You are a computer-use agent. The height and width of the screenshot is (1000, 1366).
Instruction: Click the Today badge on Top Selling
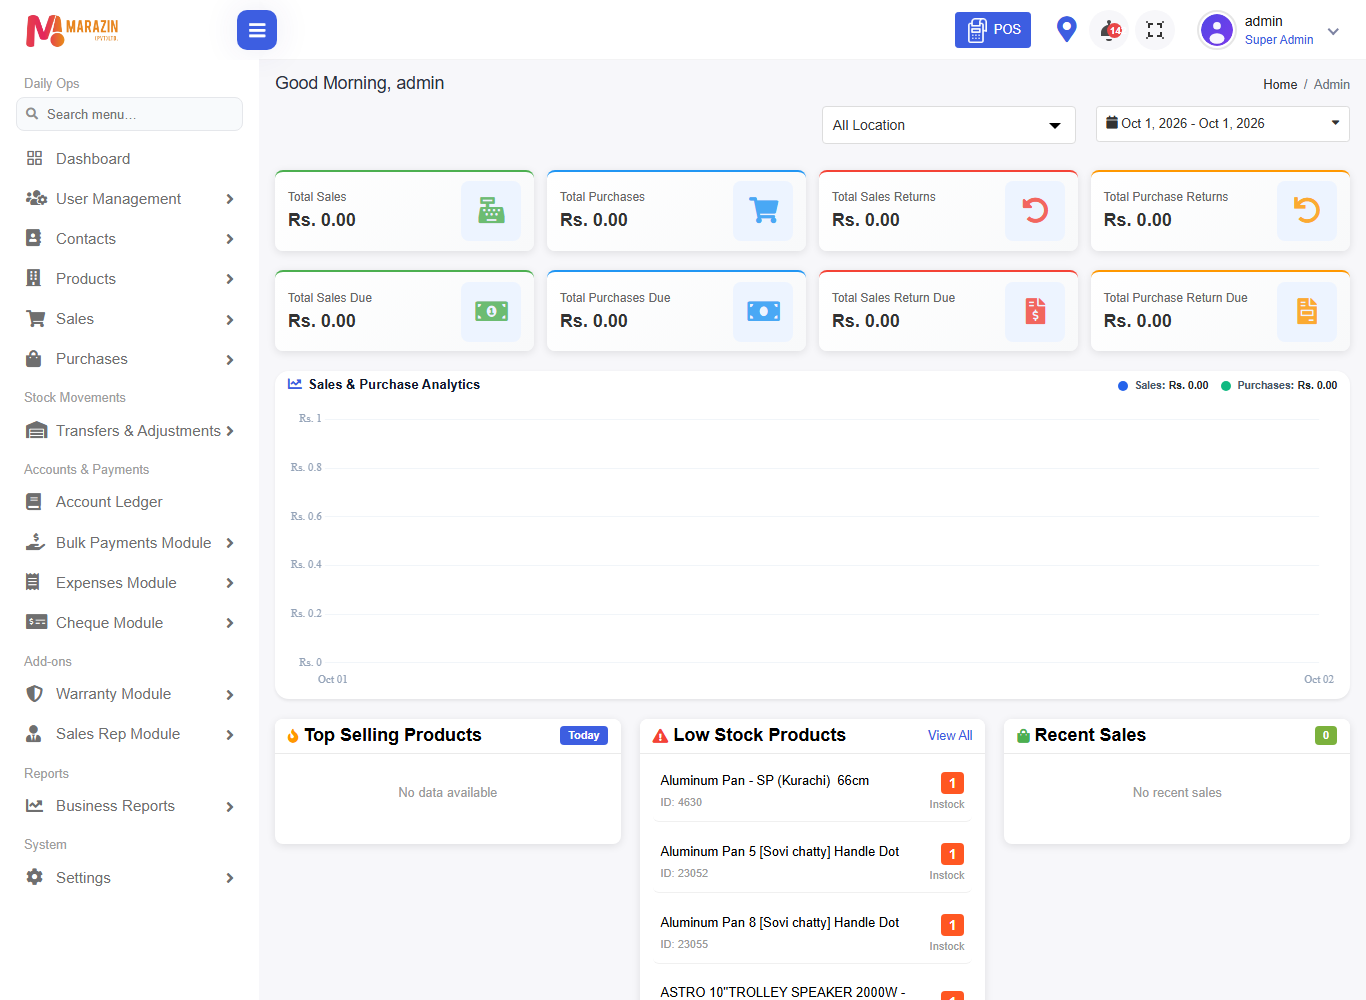tap(584, 735)
